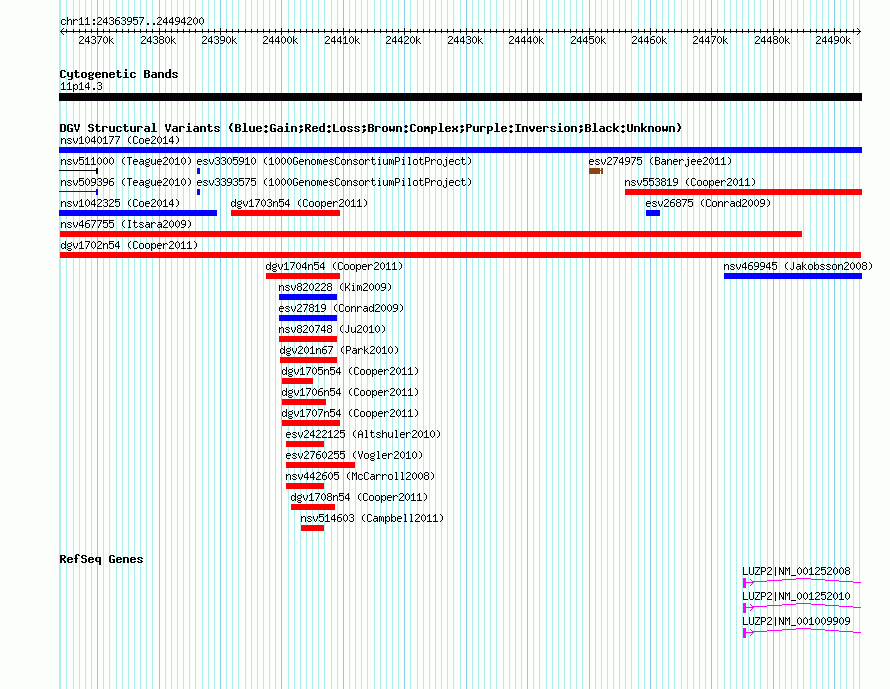Open dgv1703n54 (Cooper2011) label

tap(299, 203)
